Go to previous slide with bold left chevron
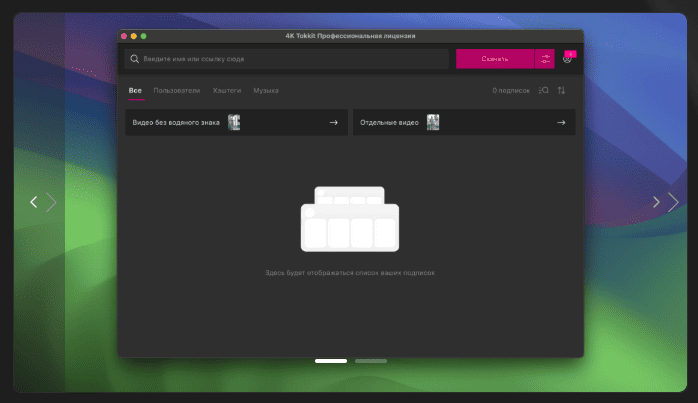This screenshot has height=403, width=698. coord(34,202)
